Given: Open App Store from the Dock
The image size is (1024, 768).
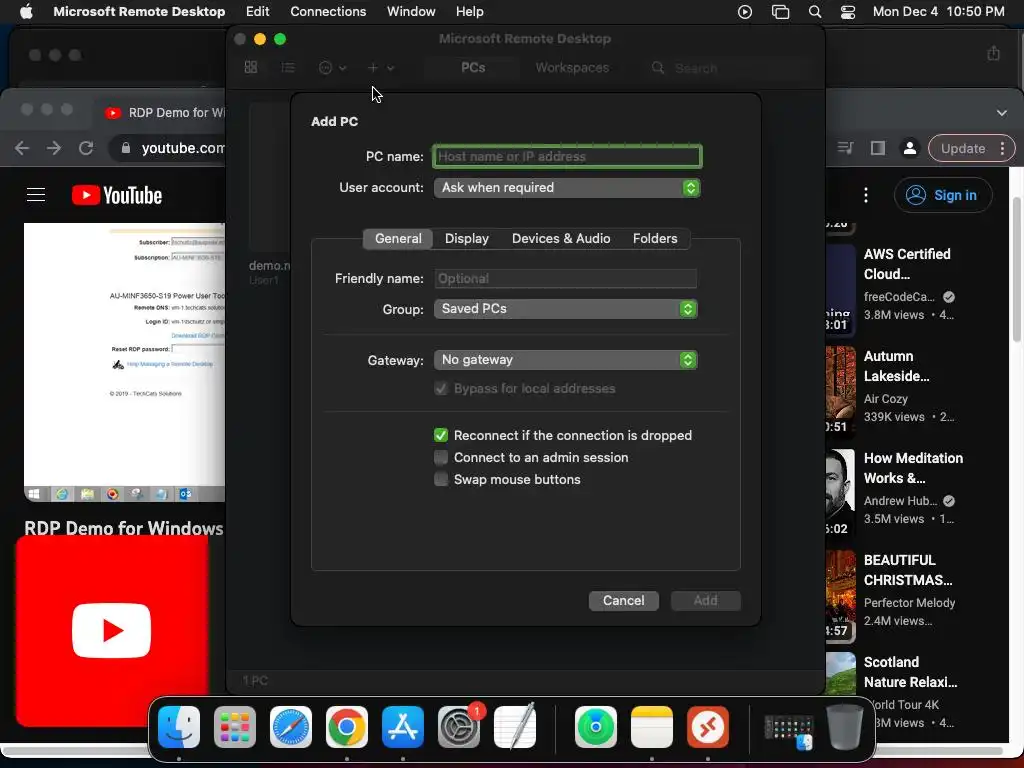Looking at the screenshot, I should (403, 727).
